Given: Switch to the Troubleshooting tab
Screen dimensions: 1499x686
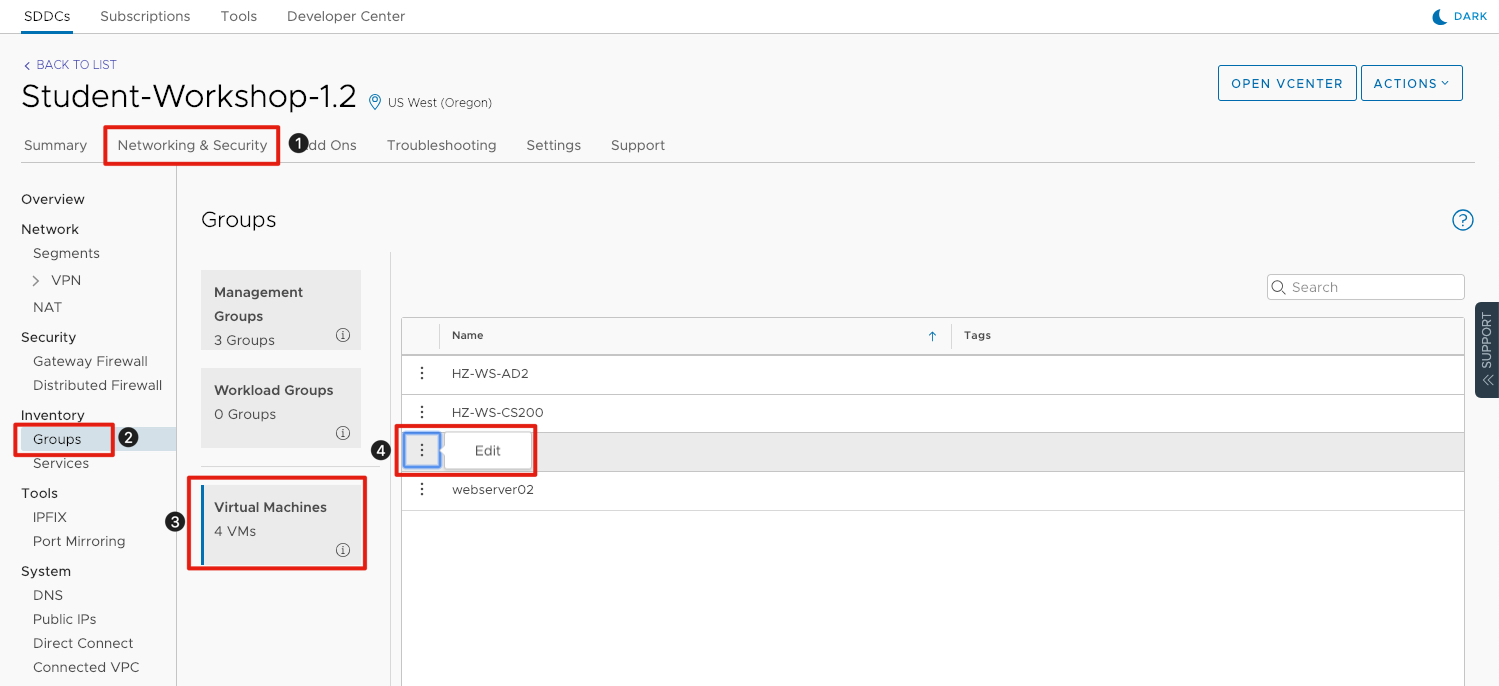Looking at the screenshot, I should click(441, 145).
